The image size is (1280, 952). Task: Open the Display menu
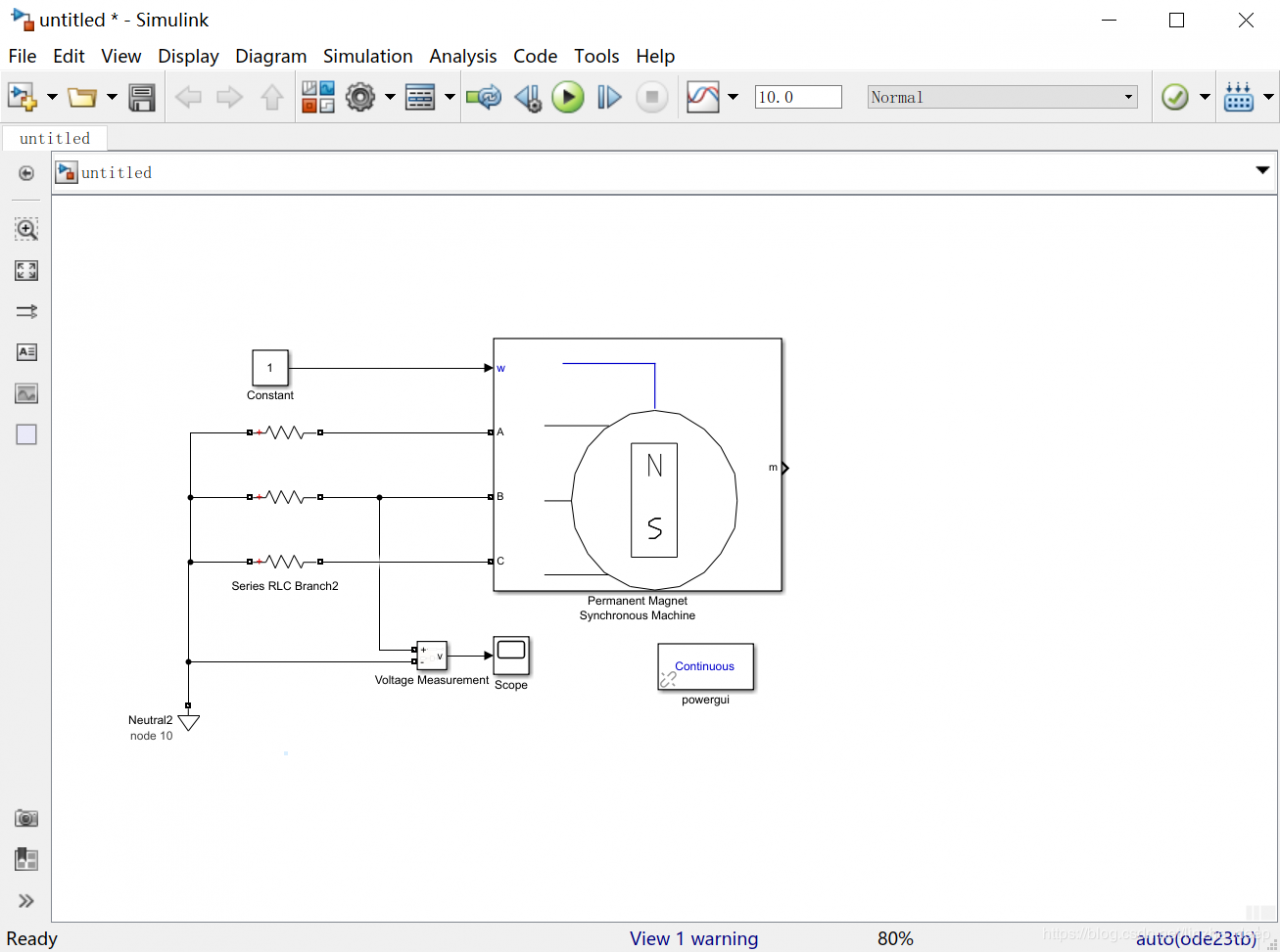(x=188, y=56)
